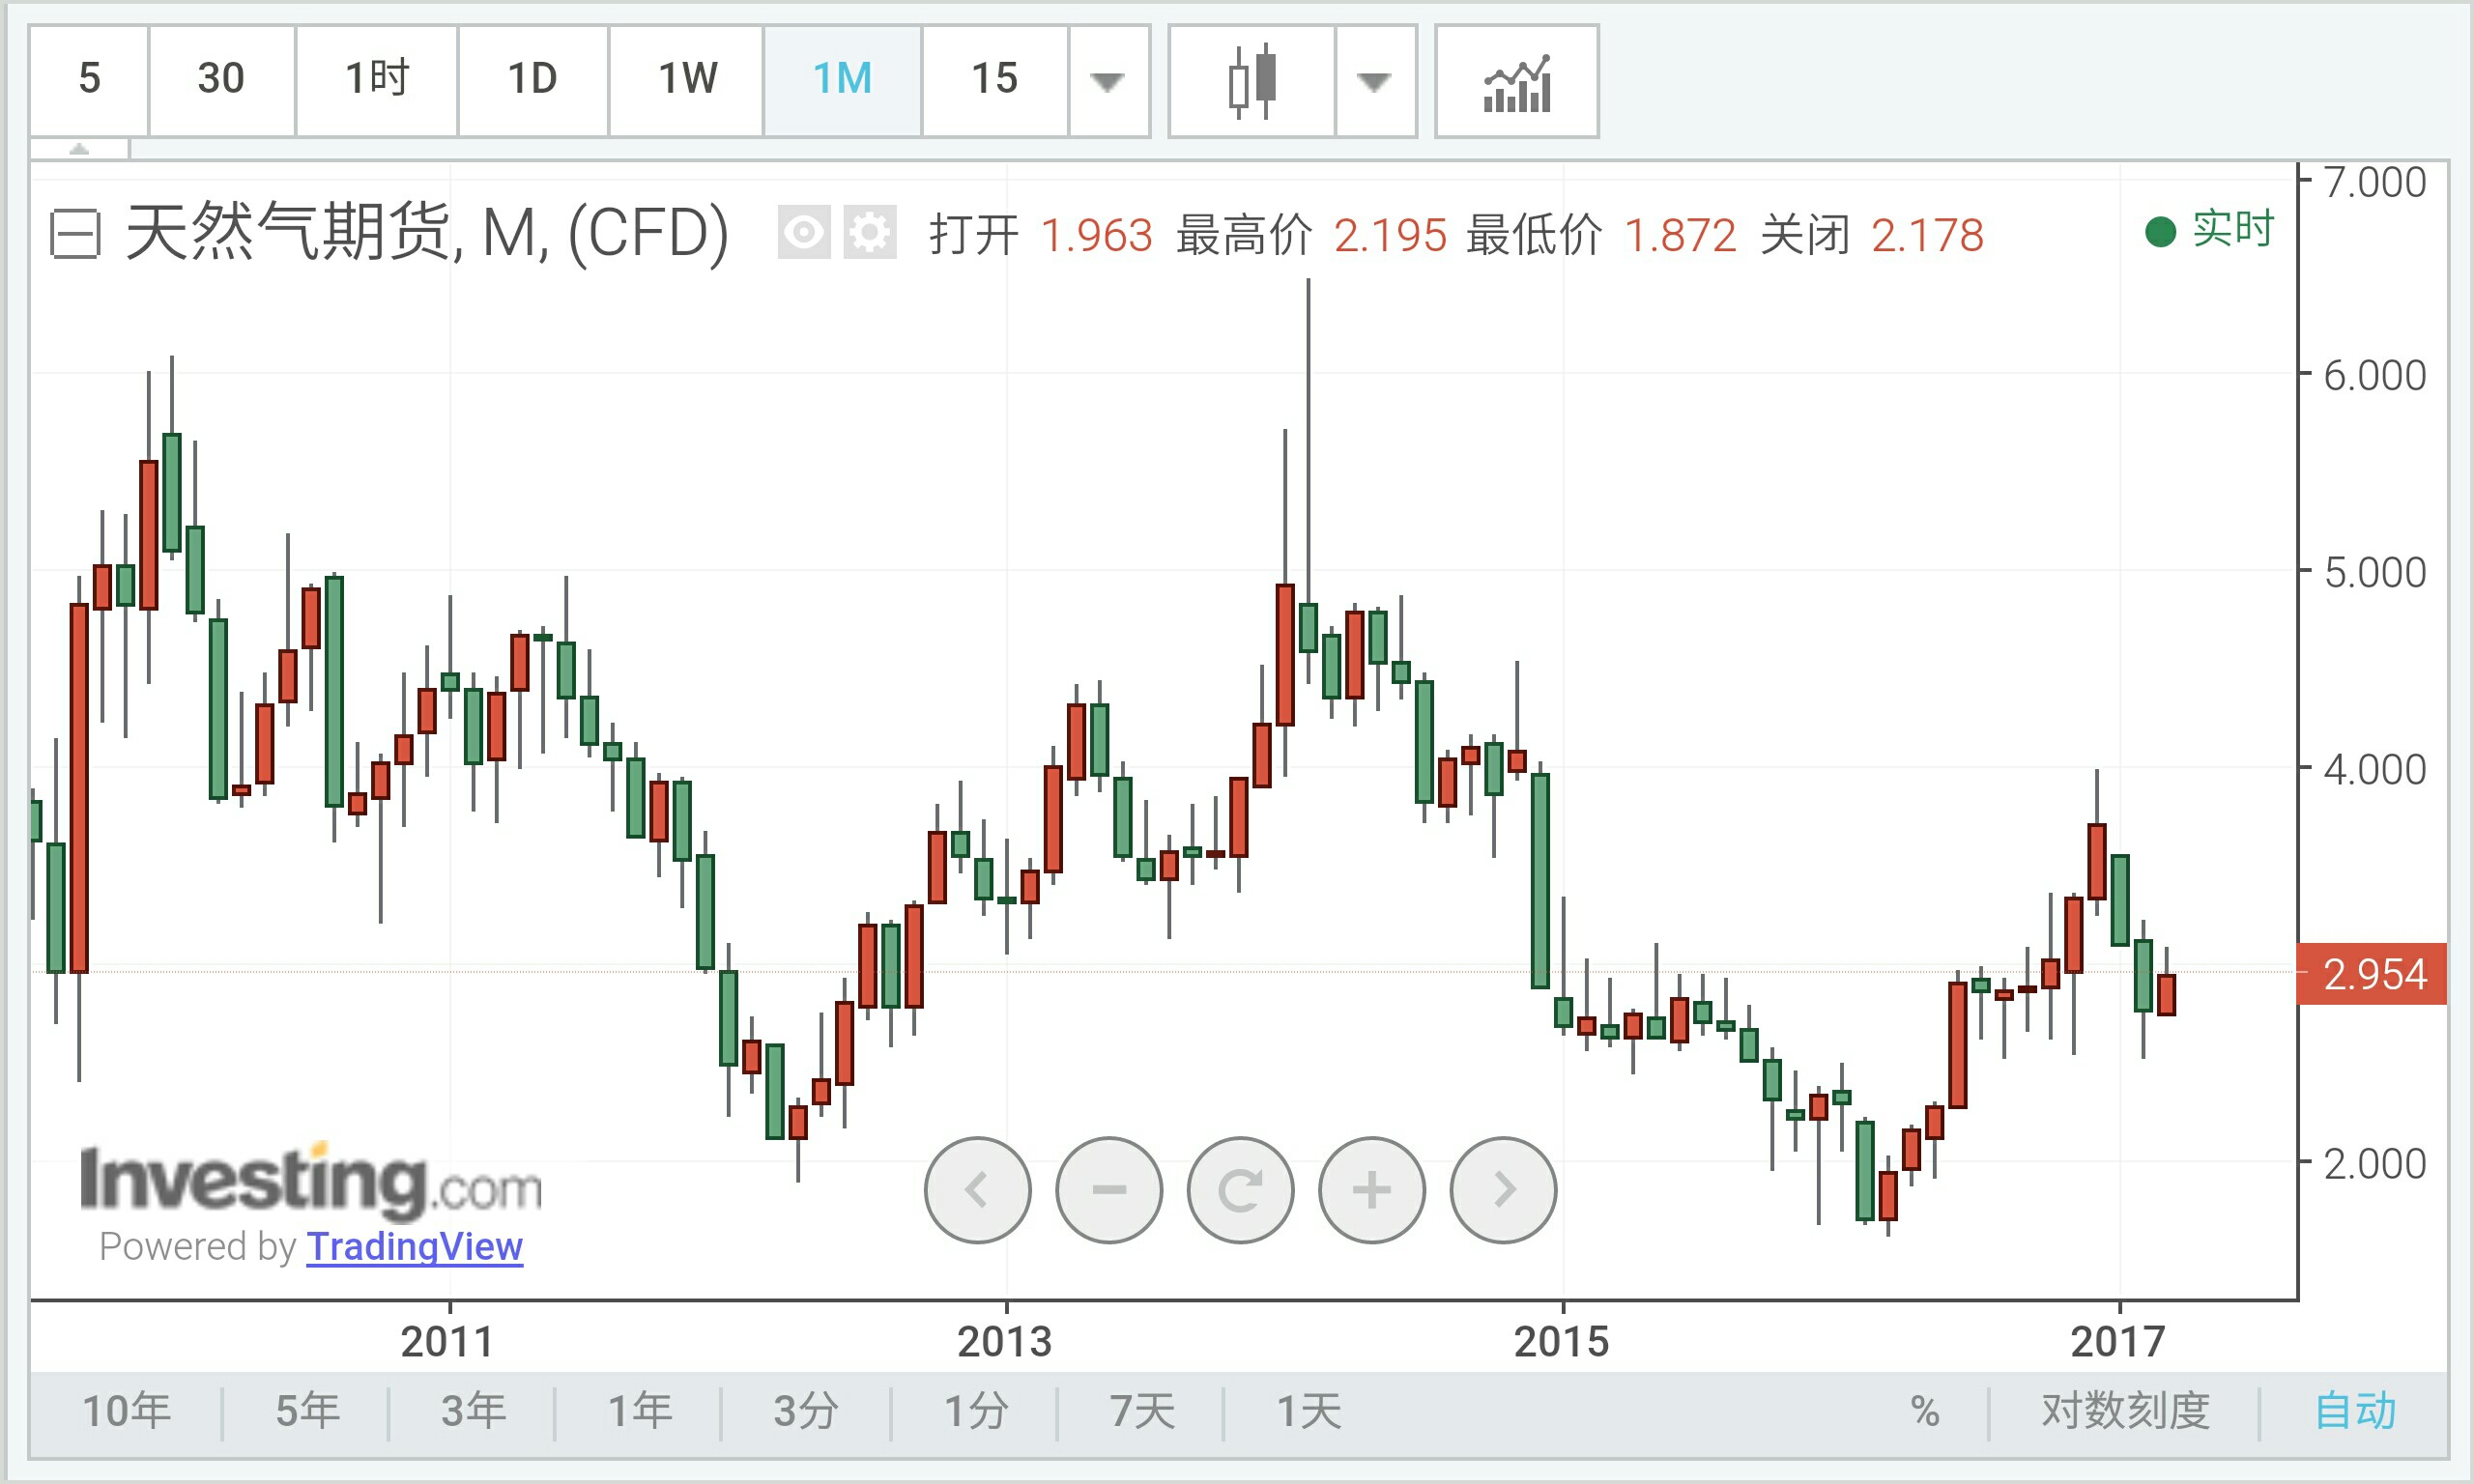Set the range to 5年
The image size is (2474, 1484).
(x=307, y=1411)
